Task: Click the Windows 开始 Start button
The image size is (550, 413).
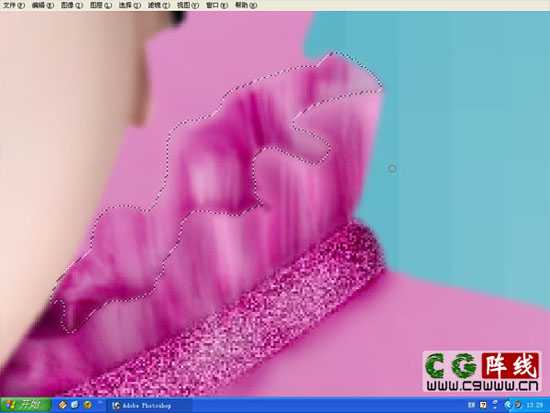Action: [x=25, y=405]
